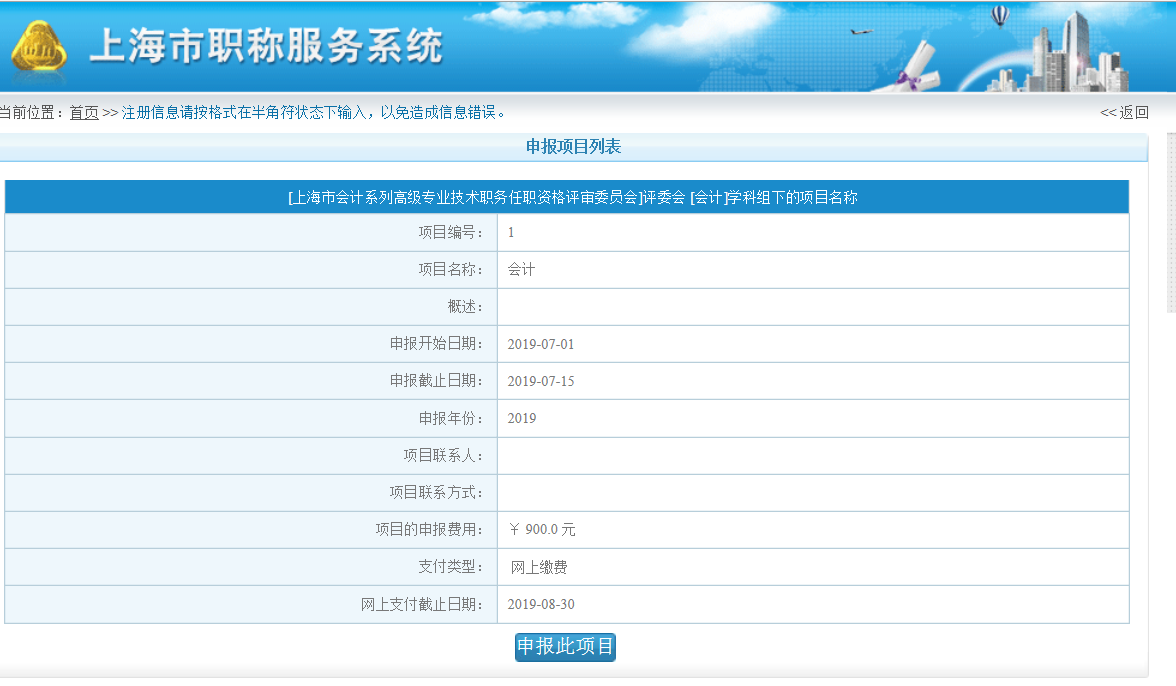Click the airplane graphic in the banner
The width and height of the screenshot is (1176, 686).
point(860,32)
